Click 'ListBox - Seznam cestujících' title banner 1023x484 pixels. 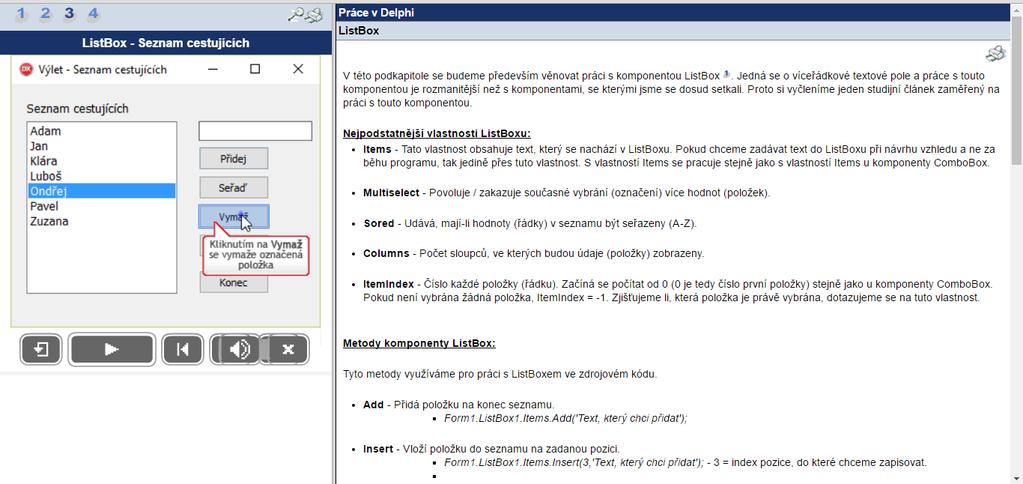point(166,43)
